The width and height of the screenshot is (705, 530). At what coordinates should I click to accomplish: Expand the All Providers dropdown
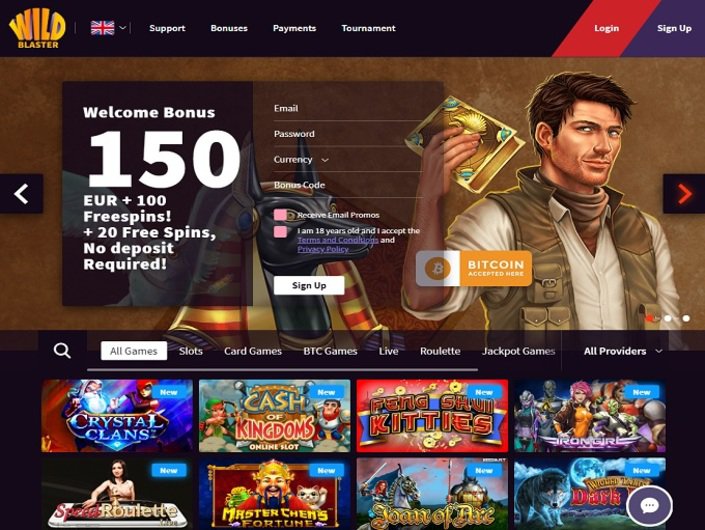point(623,351)
